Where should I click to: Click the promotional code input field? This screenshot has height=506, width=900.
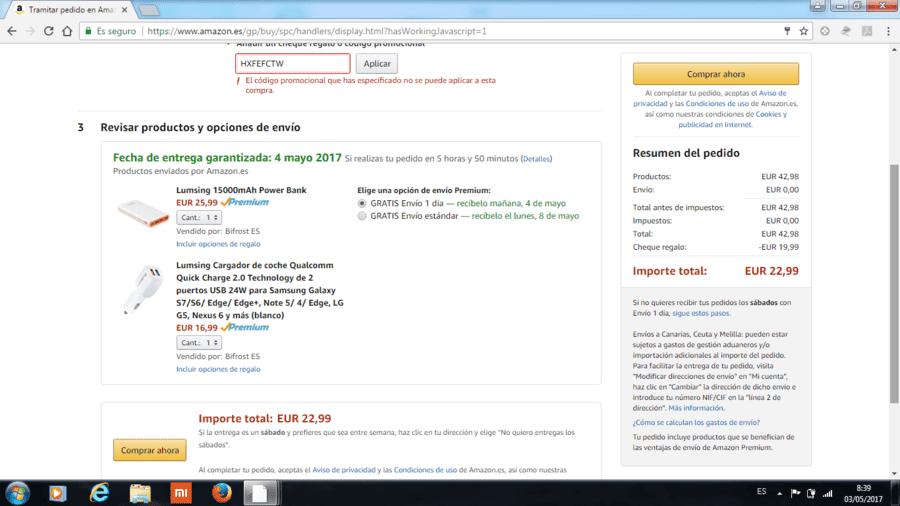point(293,64)
